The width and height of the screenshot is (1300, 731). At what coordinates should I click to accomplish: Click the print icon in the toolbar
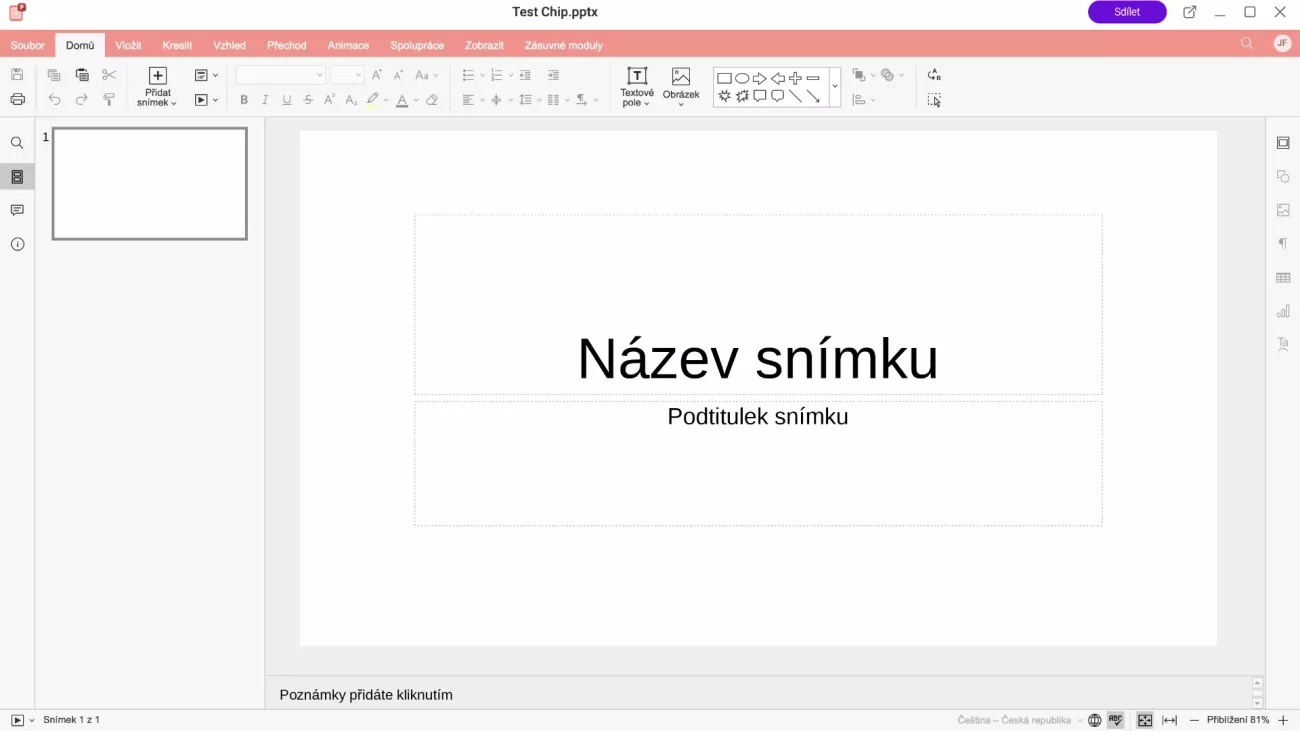point(17,99)
